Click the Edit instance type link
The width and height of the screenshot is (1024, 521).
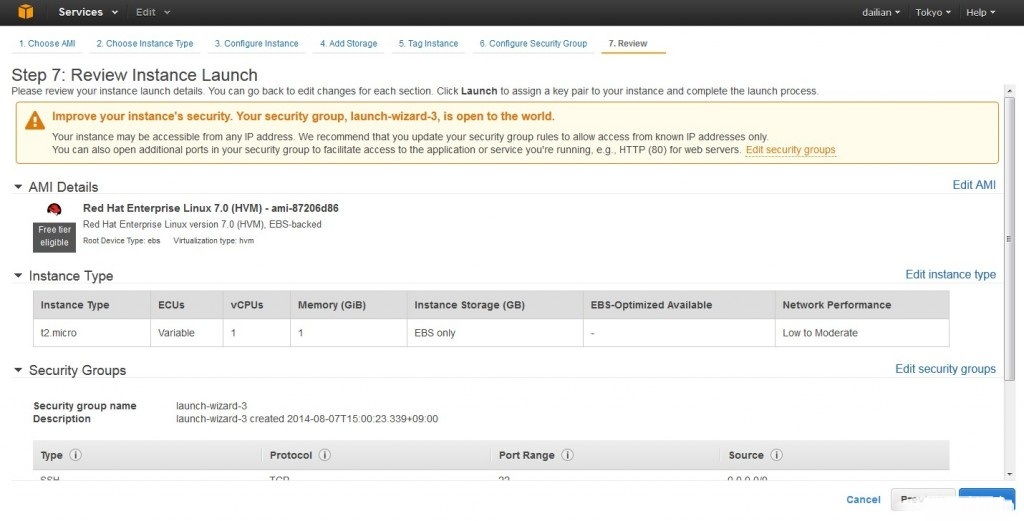tap(950, 274)
